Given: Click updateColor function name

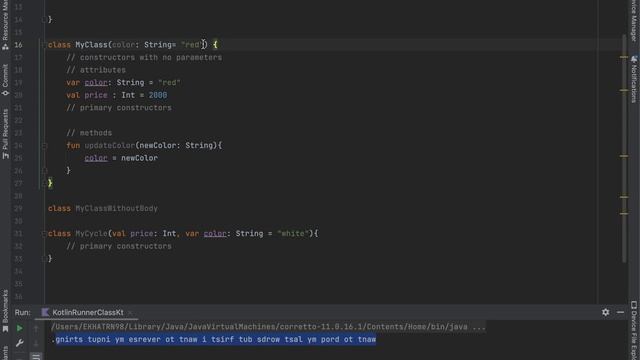Looking at the screenshot, I should 109,145.
